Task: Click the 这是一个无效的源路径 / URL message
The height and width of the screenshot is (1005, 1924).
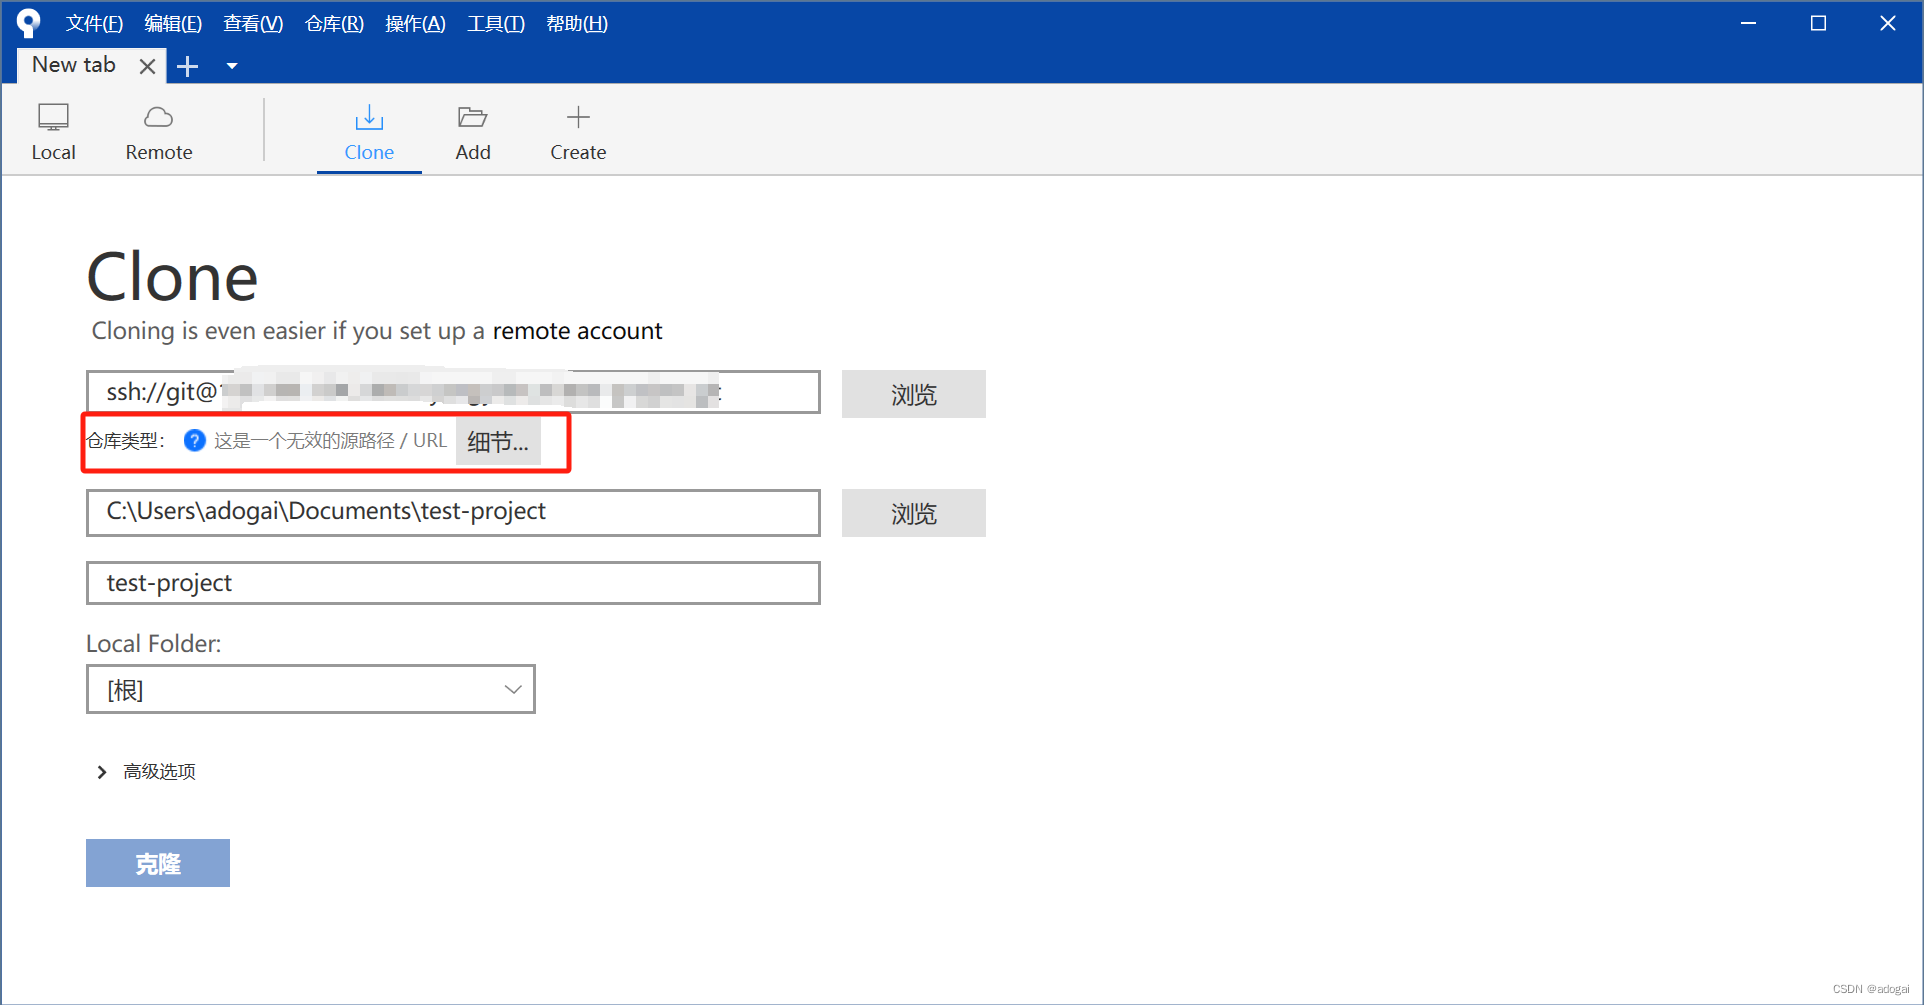Action: pyautogui.click(x=330, y=441)
